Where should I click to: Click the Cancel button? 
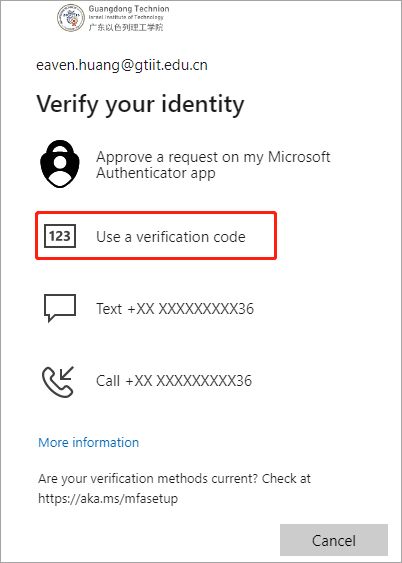(x=334, y=540)
